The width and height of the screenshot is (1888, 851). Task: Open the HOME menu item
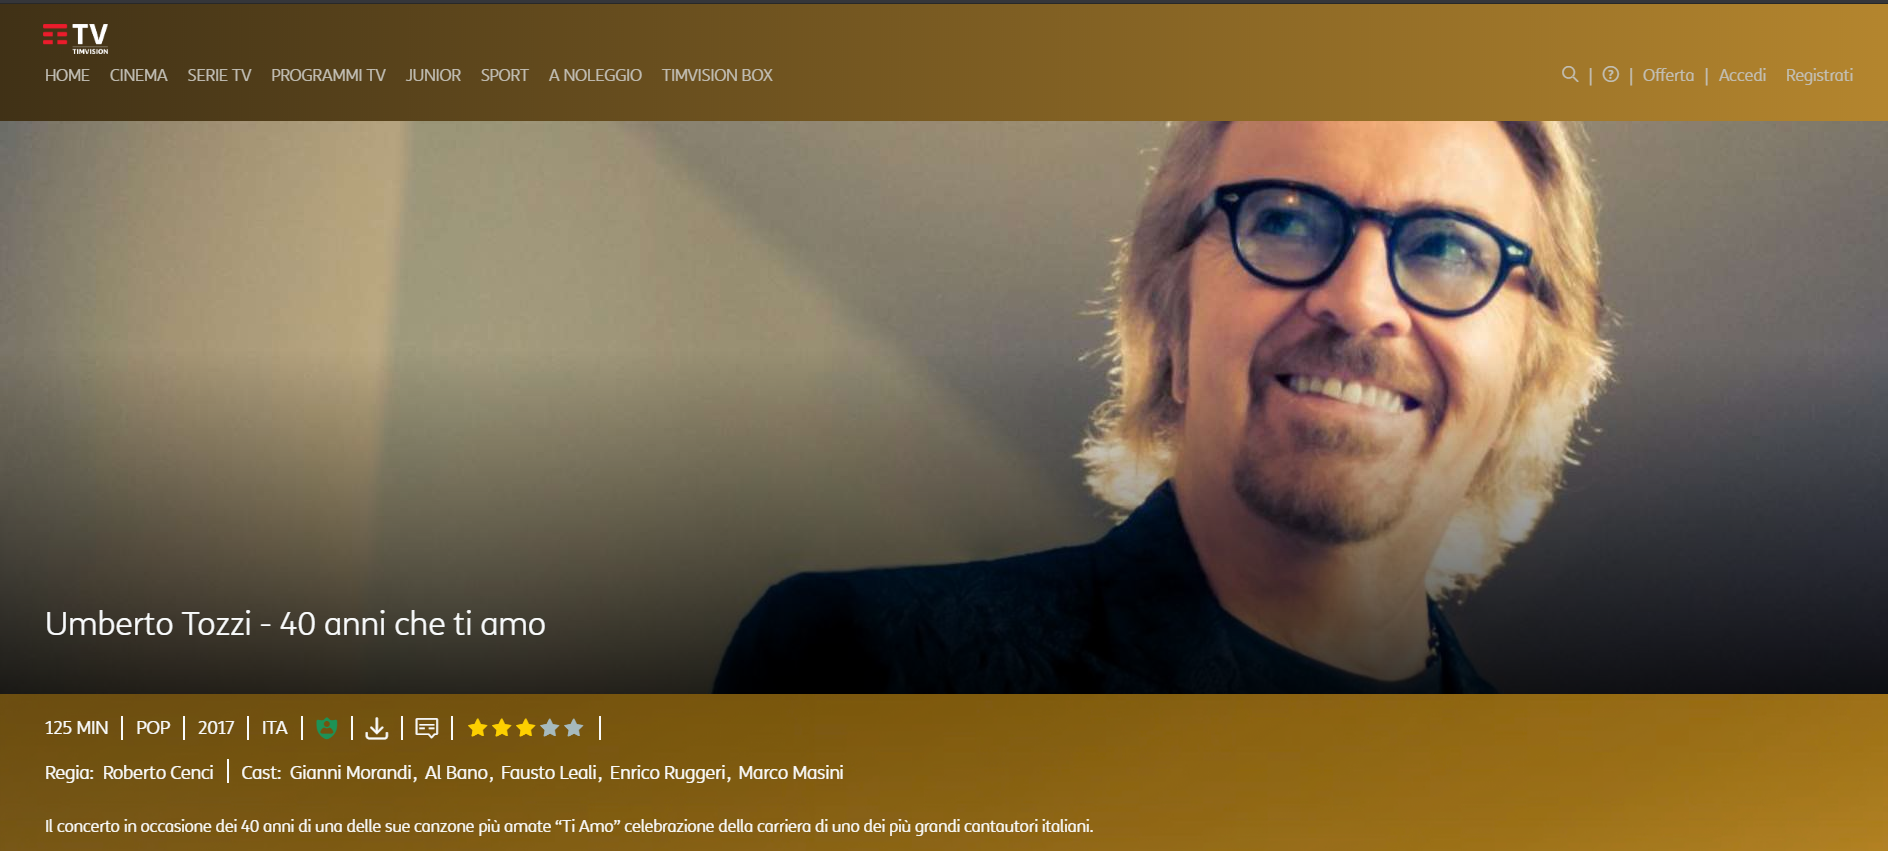click(x=67, y=75)
